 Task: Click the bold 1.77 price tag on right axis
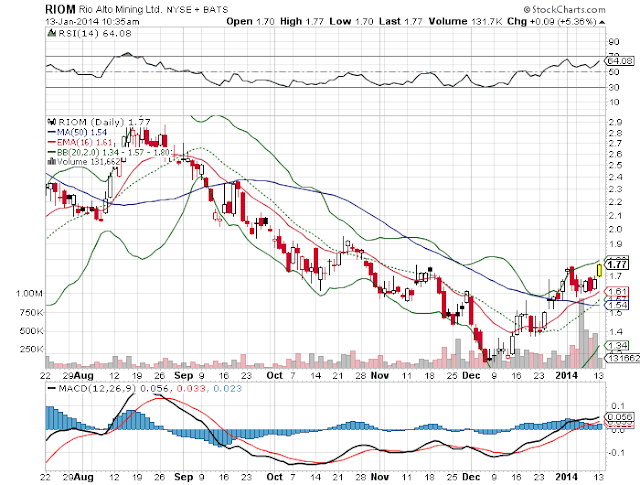[617, 265]
